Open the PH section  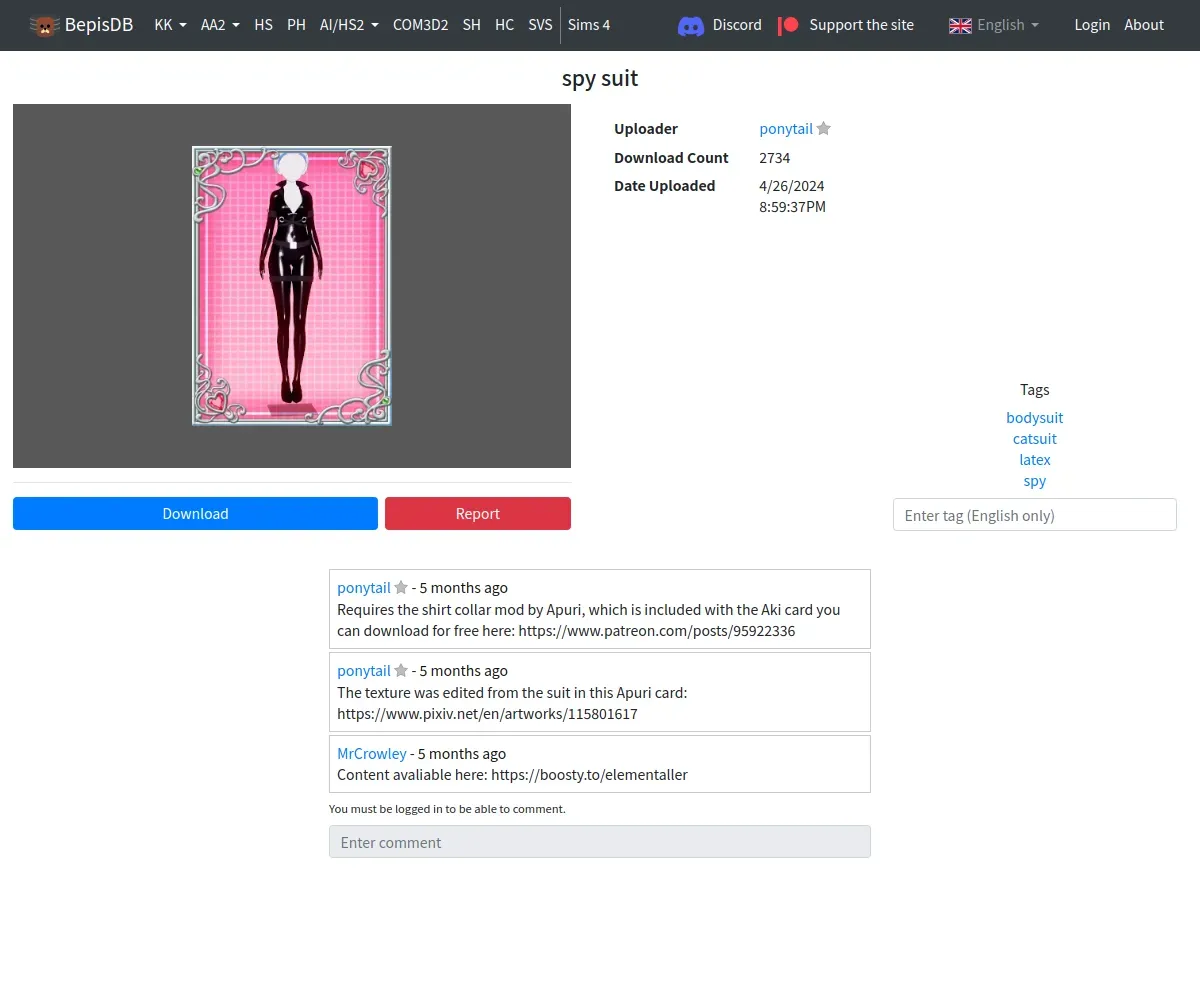tap(296, 25)
